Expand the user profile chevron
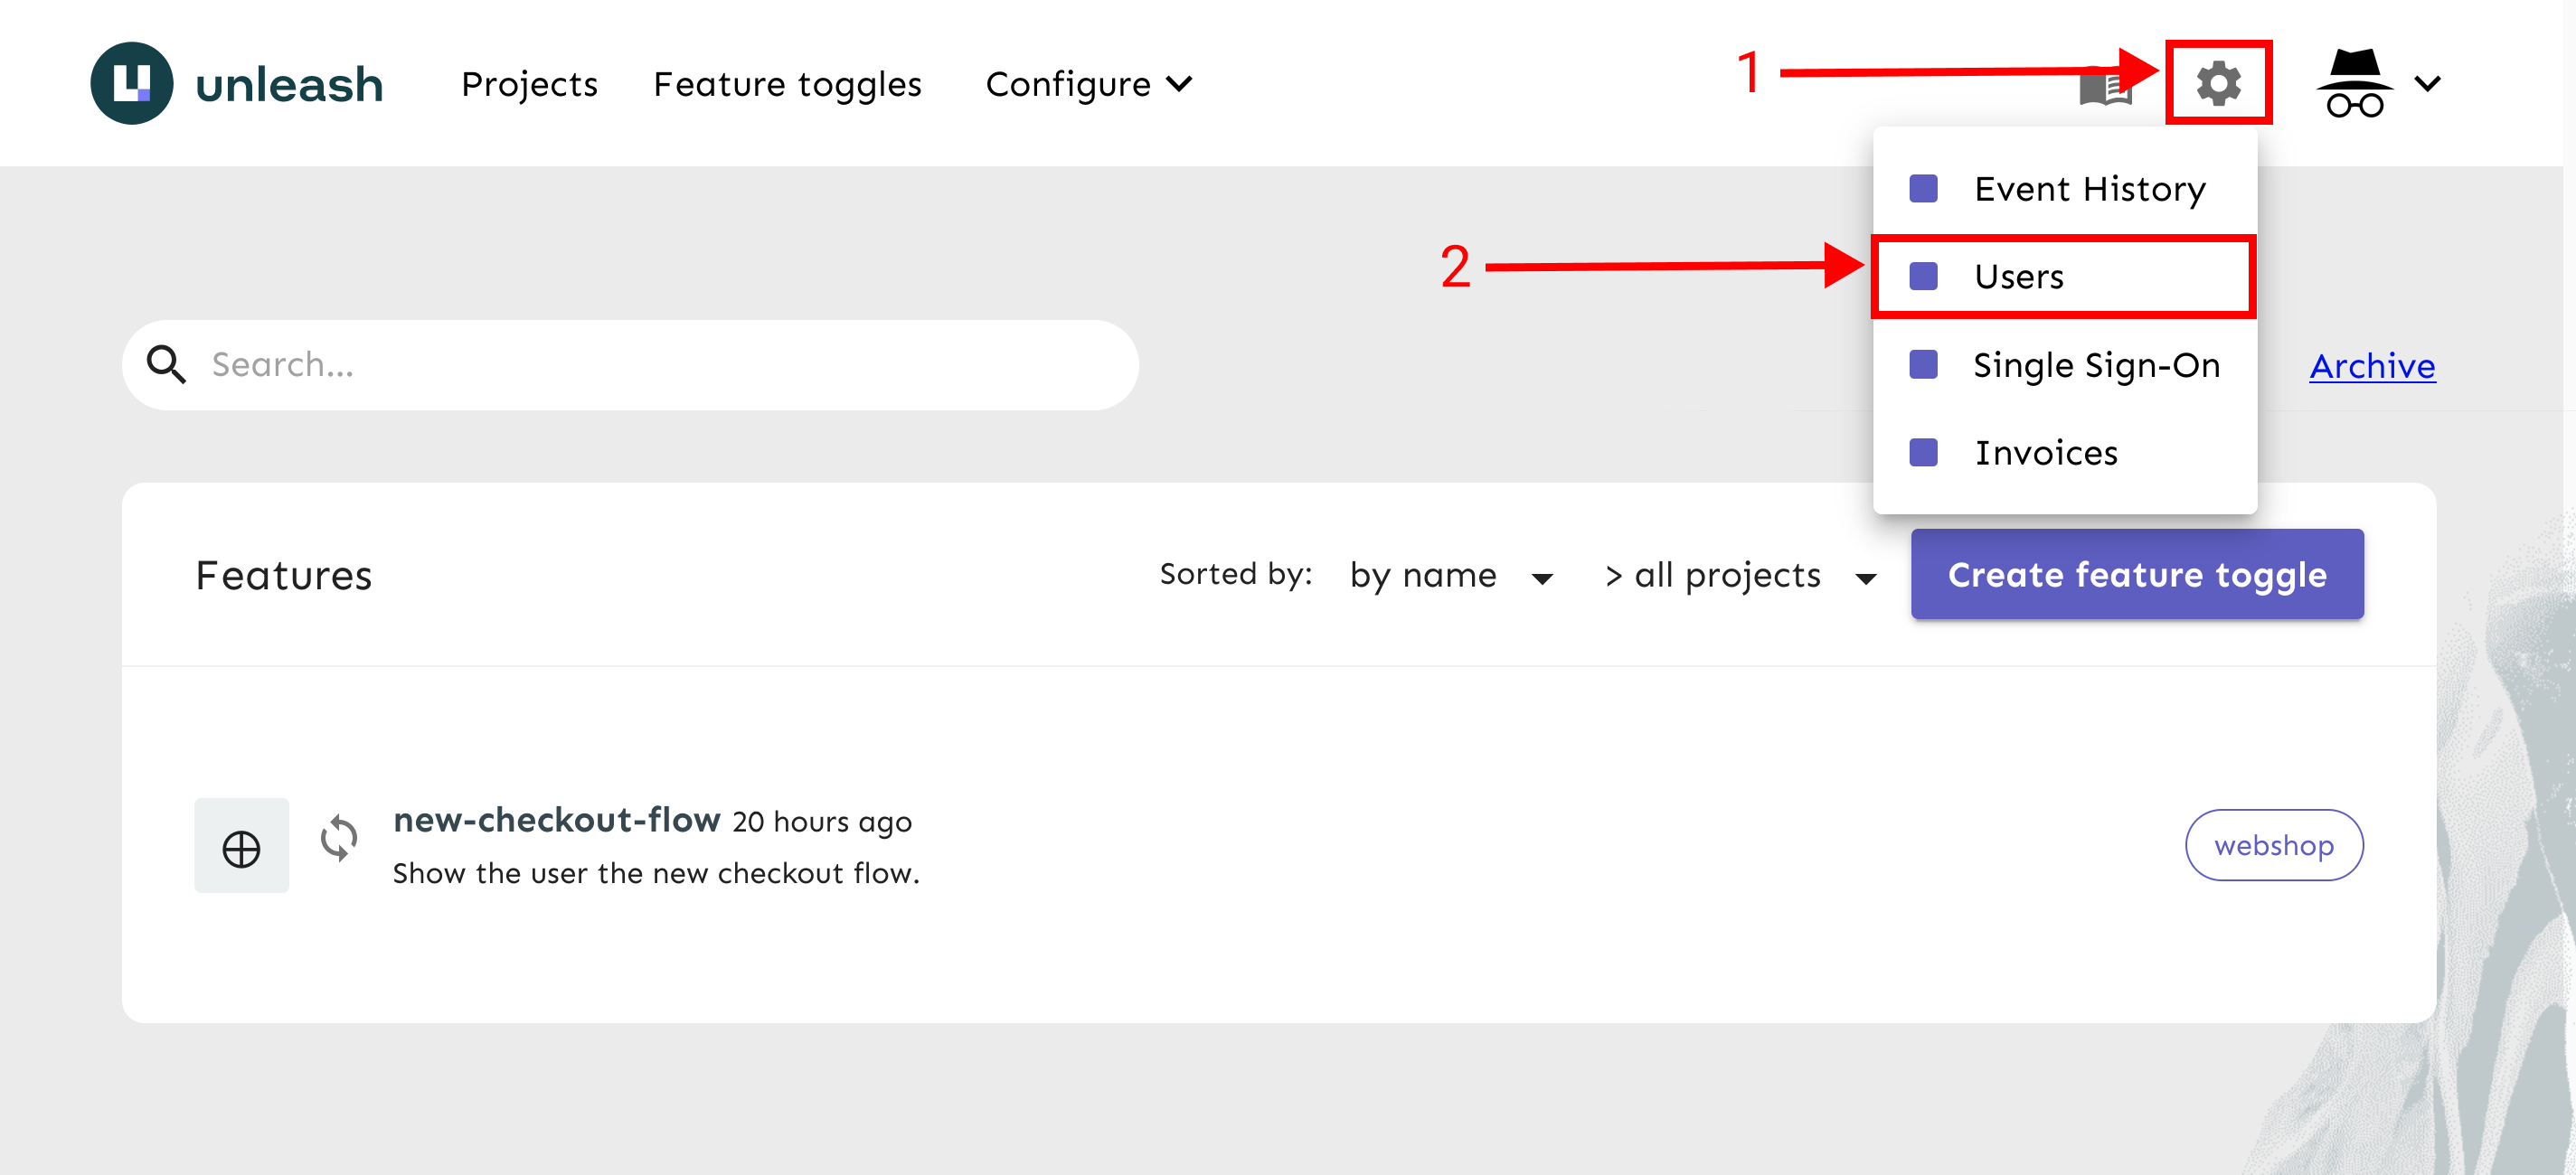 click(2428, 83)
